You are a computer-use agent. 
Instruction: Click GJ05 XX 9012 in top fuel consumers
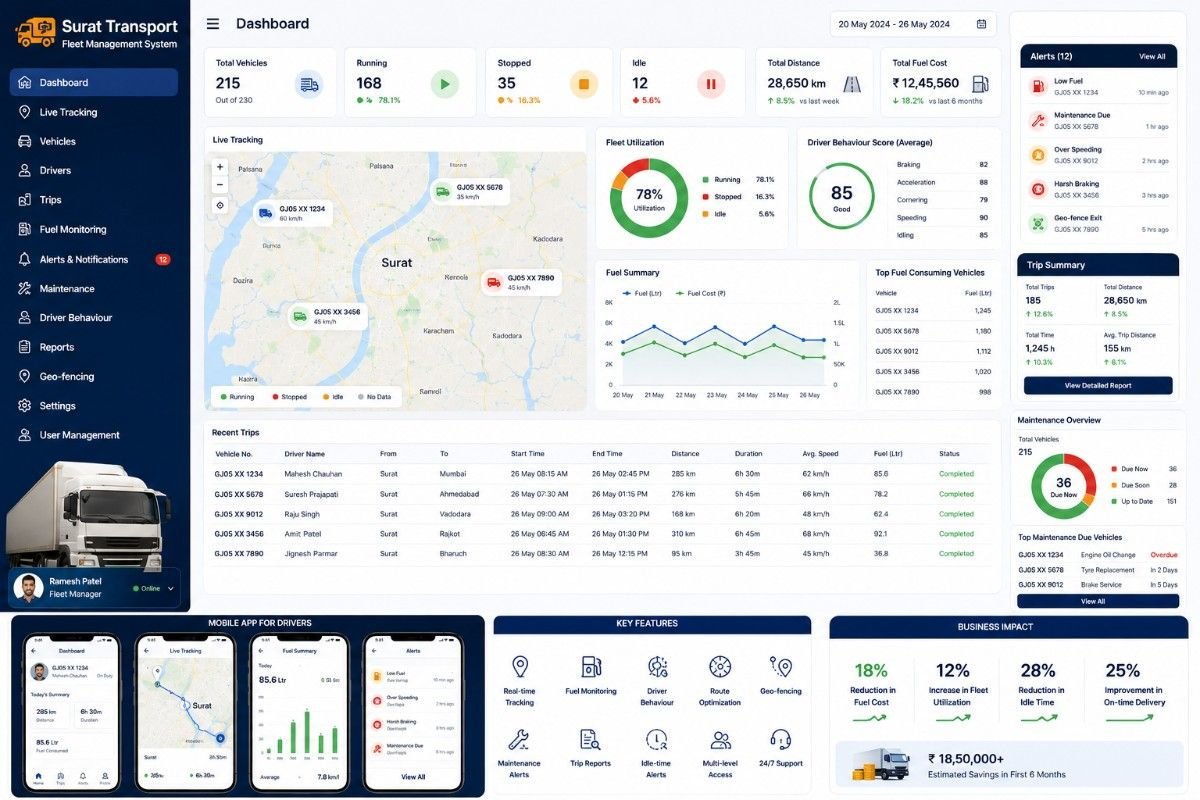[897, 351]
